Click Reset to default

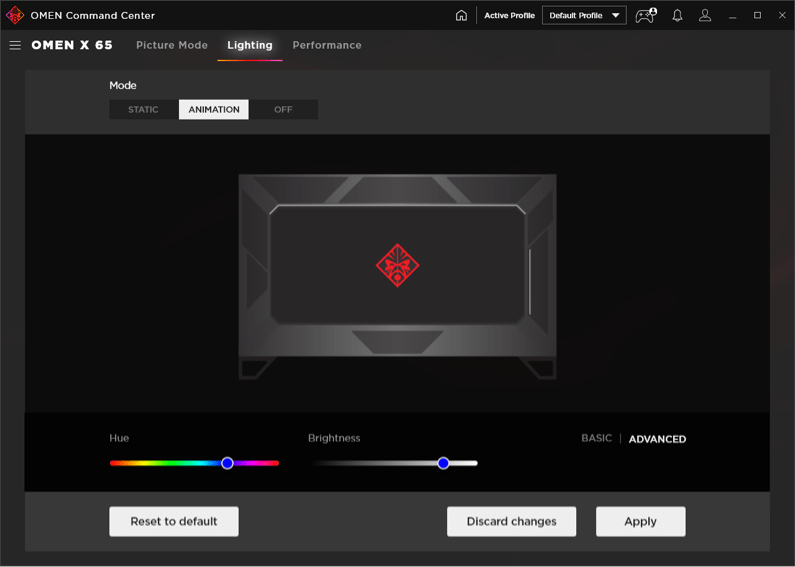[x=174, y=521]
